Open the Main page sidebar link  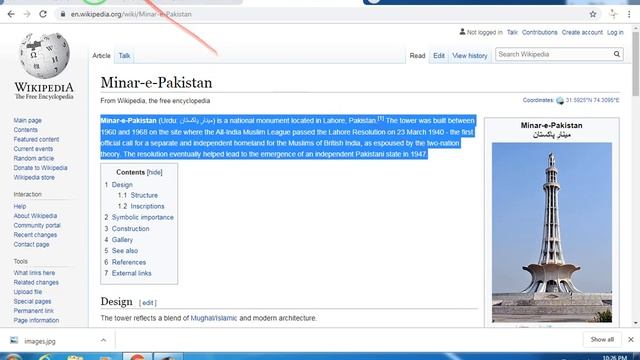[x=27, y=120]
